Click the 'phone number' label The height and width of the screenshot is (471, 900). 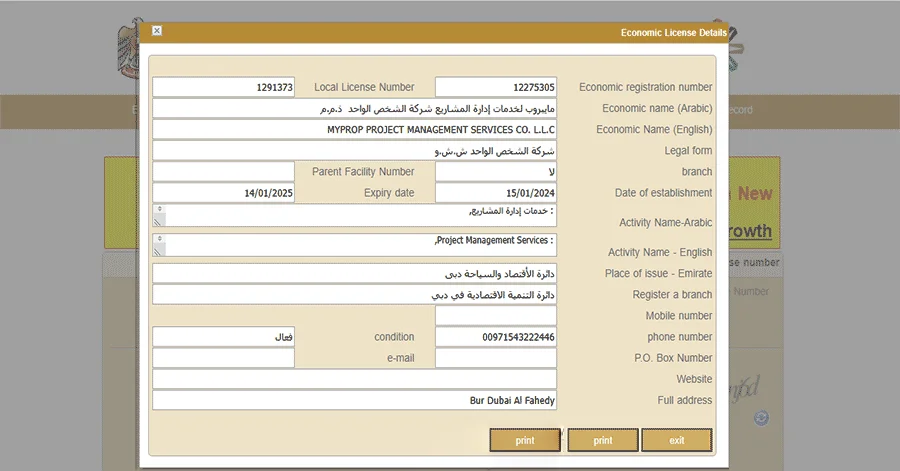680,337
